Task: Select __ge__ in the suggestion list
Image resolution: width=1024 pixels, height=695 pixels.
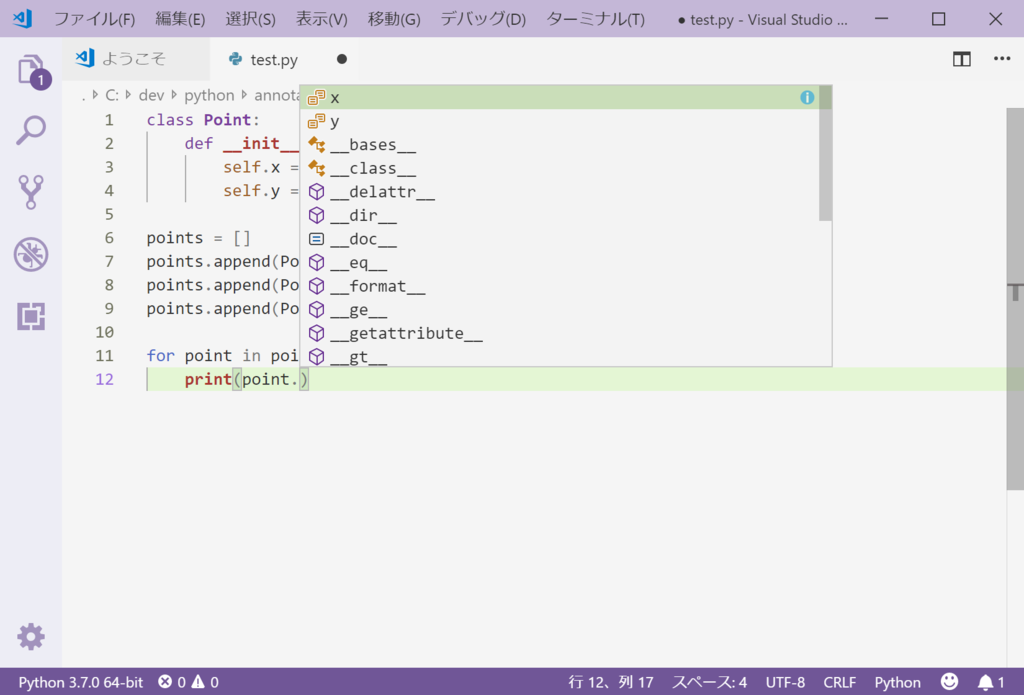Action: point(560,309)
